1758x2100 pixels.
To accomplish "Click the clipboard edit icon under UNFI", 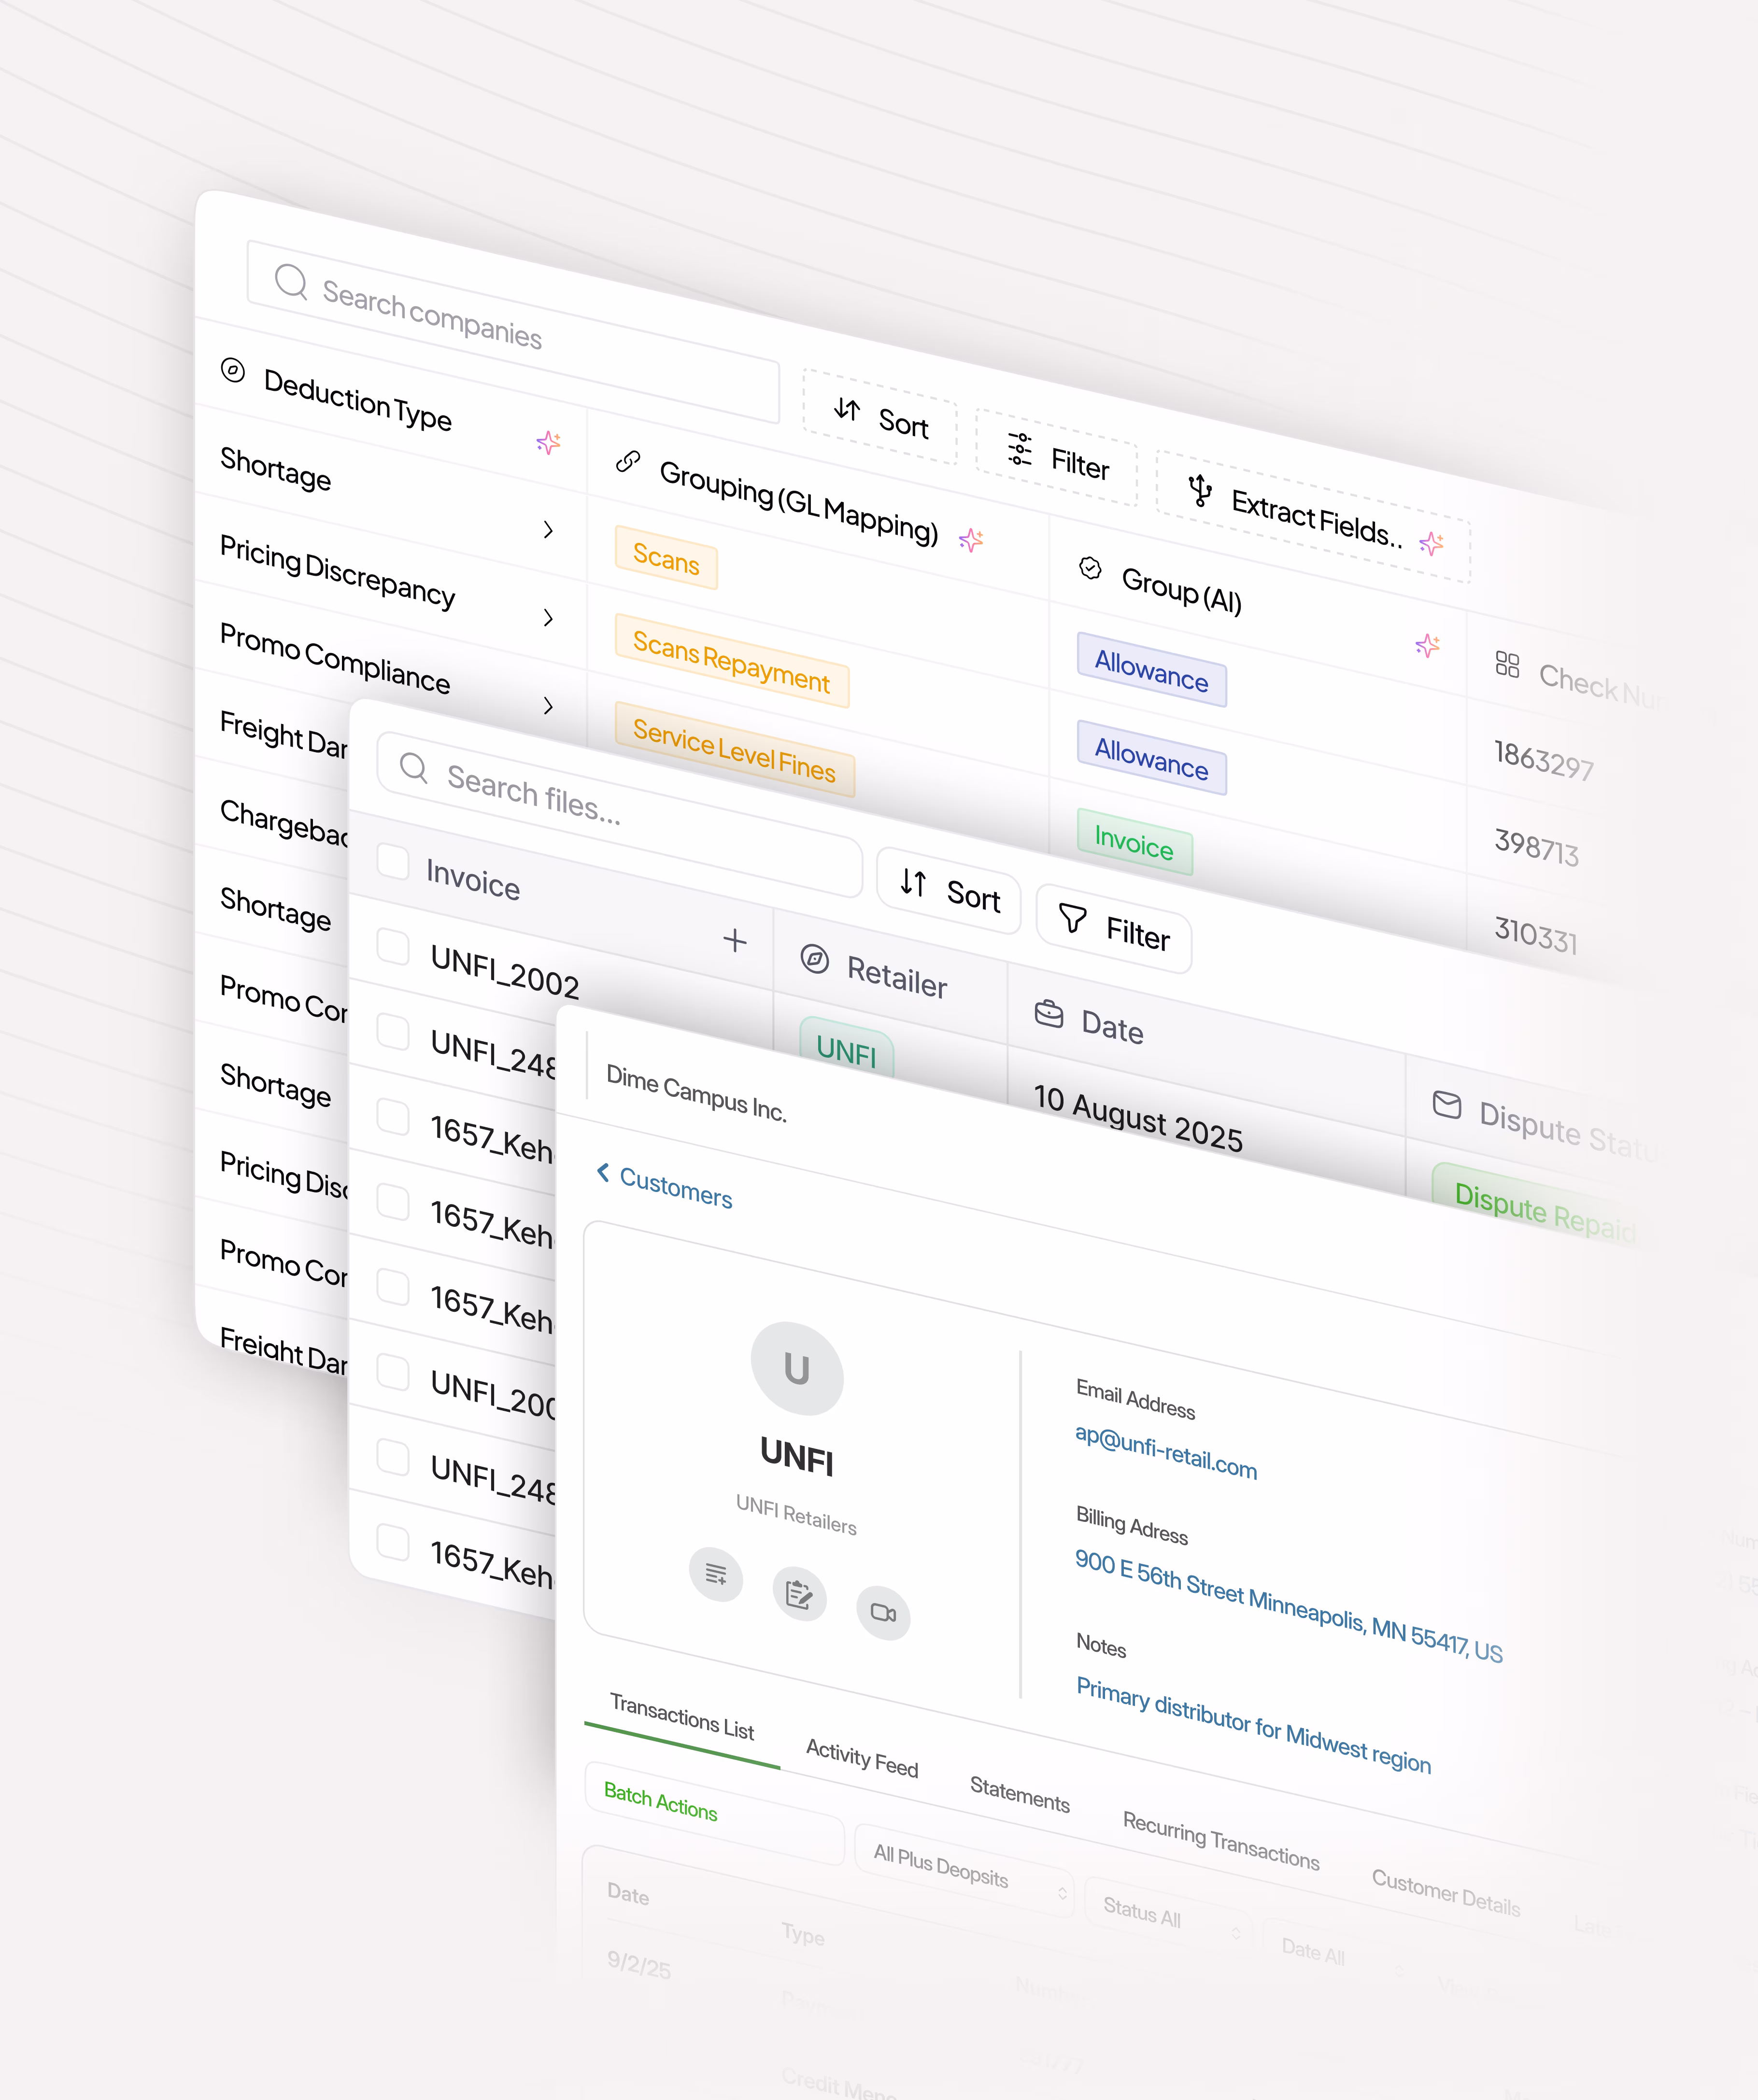I will click(799, 1593).
